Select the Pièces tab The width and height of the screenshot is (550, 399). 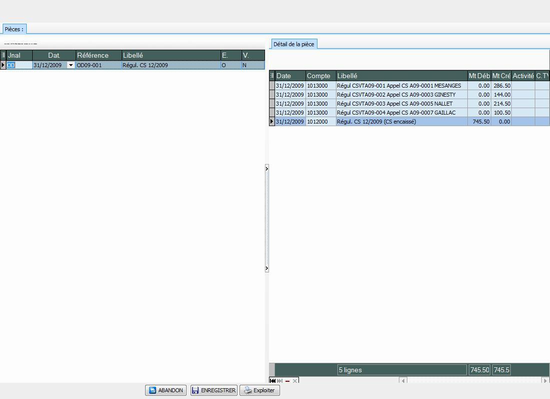pyautogui.click(x=14, y=29)
